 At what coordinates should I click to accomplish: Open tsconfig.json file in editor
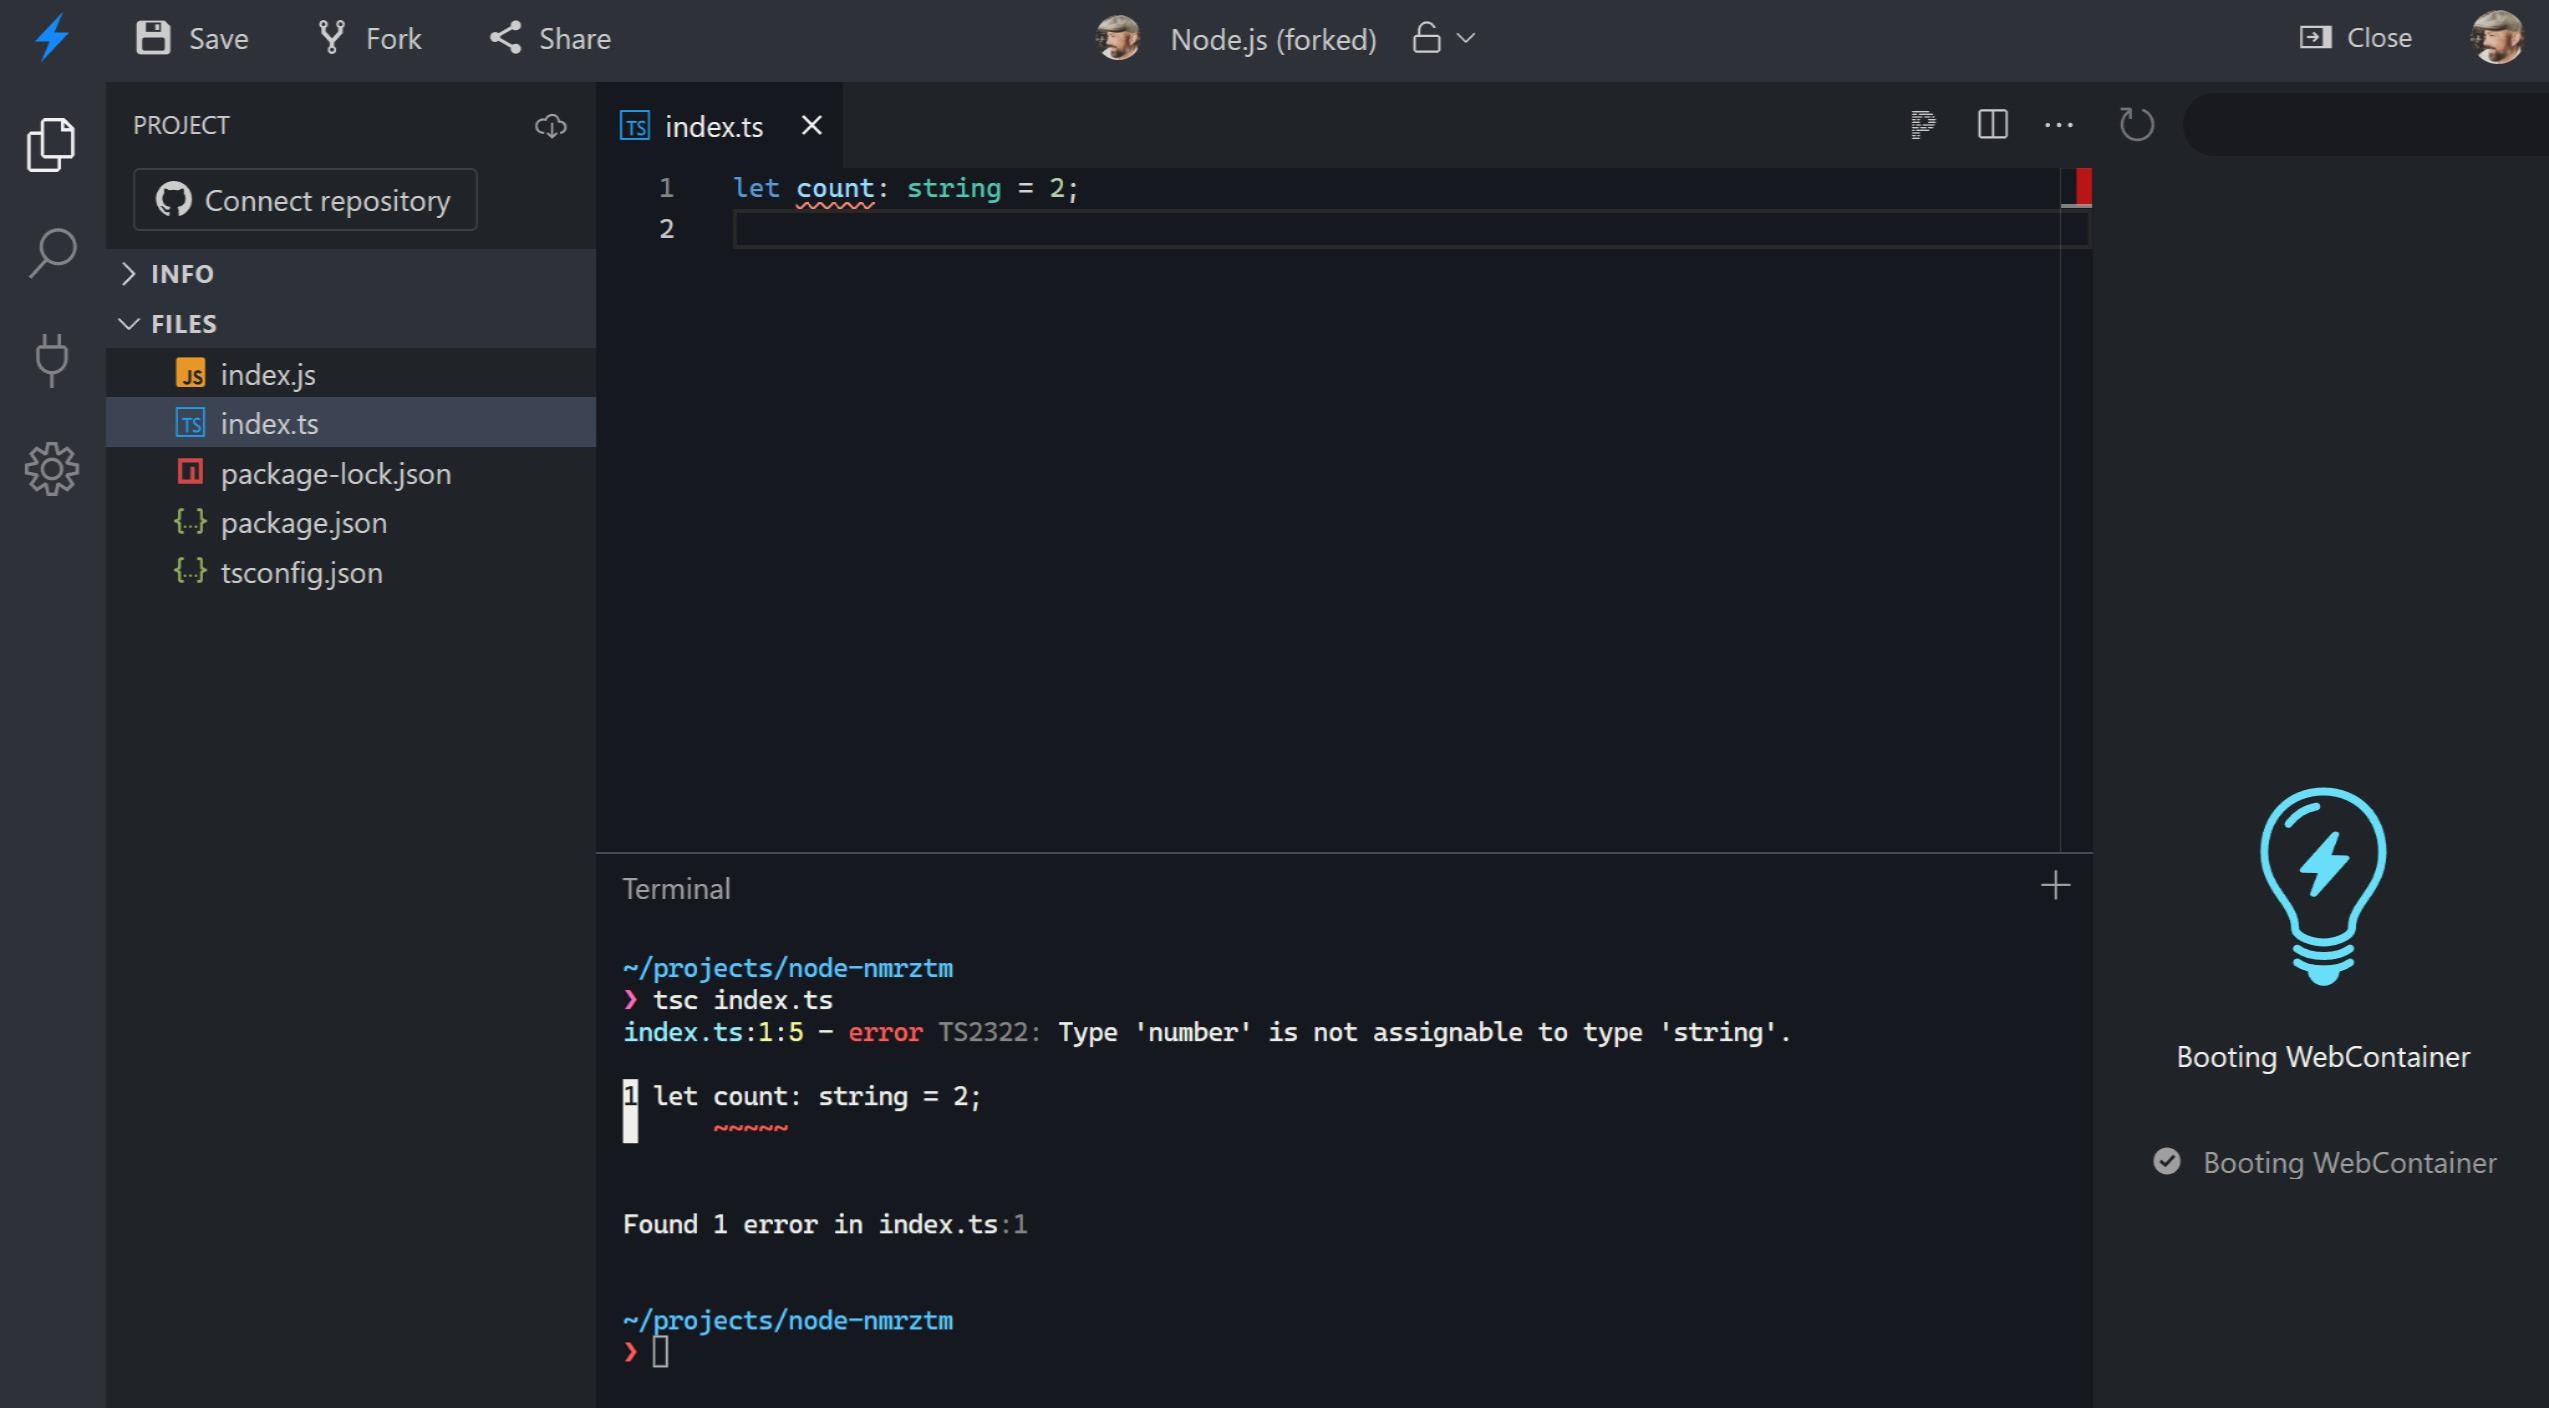pyautogui.click(x=300, y=570)
